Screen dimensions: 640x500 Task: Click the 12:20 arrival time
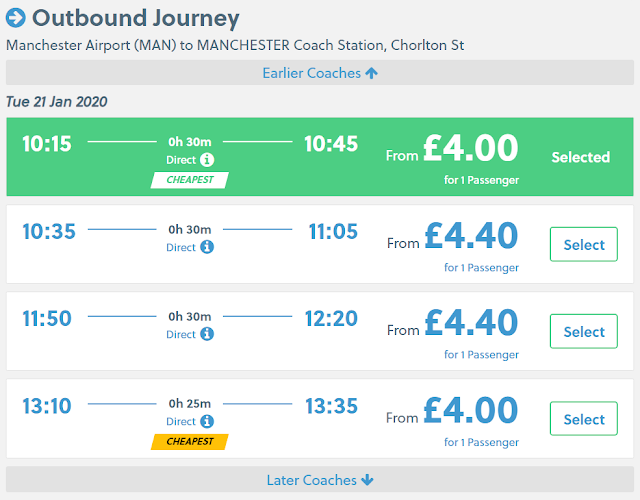point(332,319)
